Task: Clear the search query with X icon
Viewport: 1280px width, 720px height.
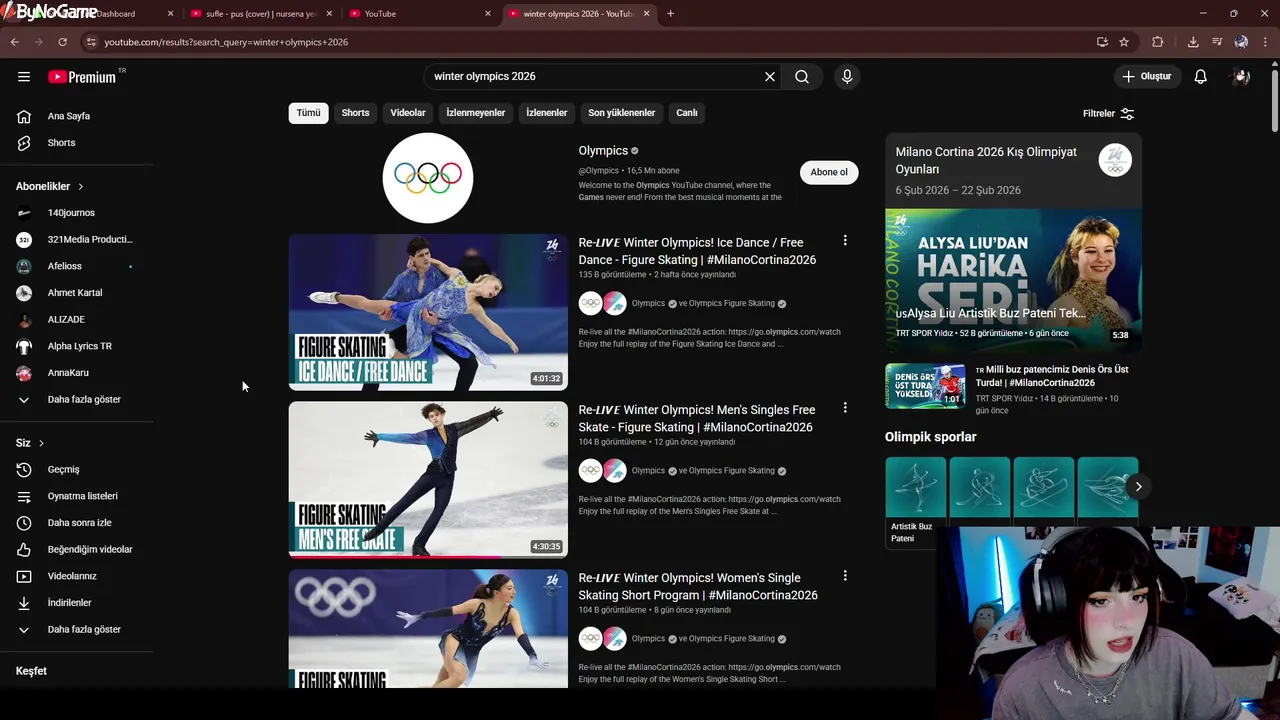Action: click(x=770, y=76)
